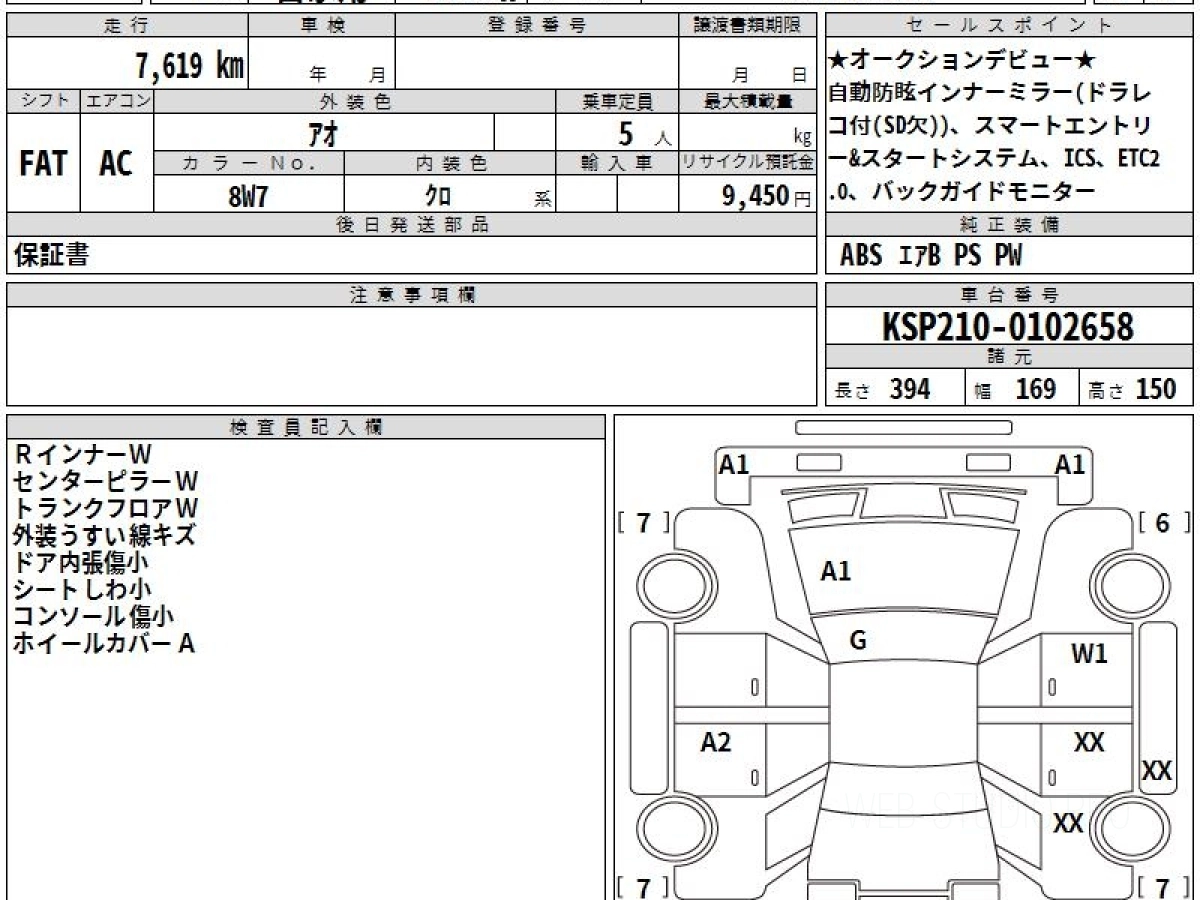Click the [ 6 ] tire rating mark
The image size is (1200, 900).
pos(1163,523)
